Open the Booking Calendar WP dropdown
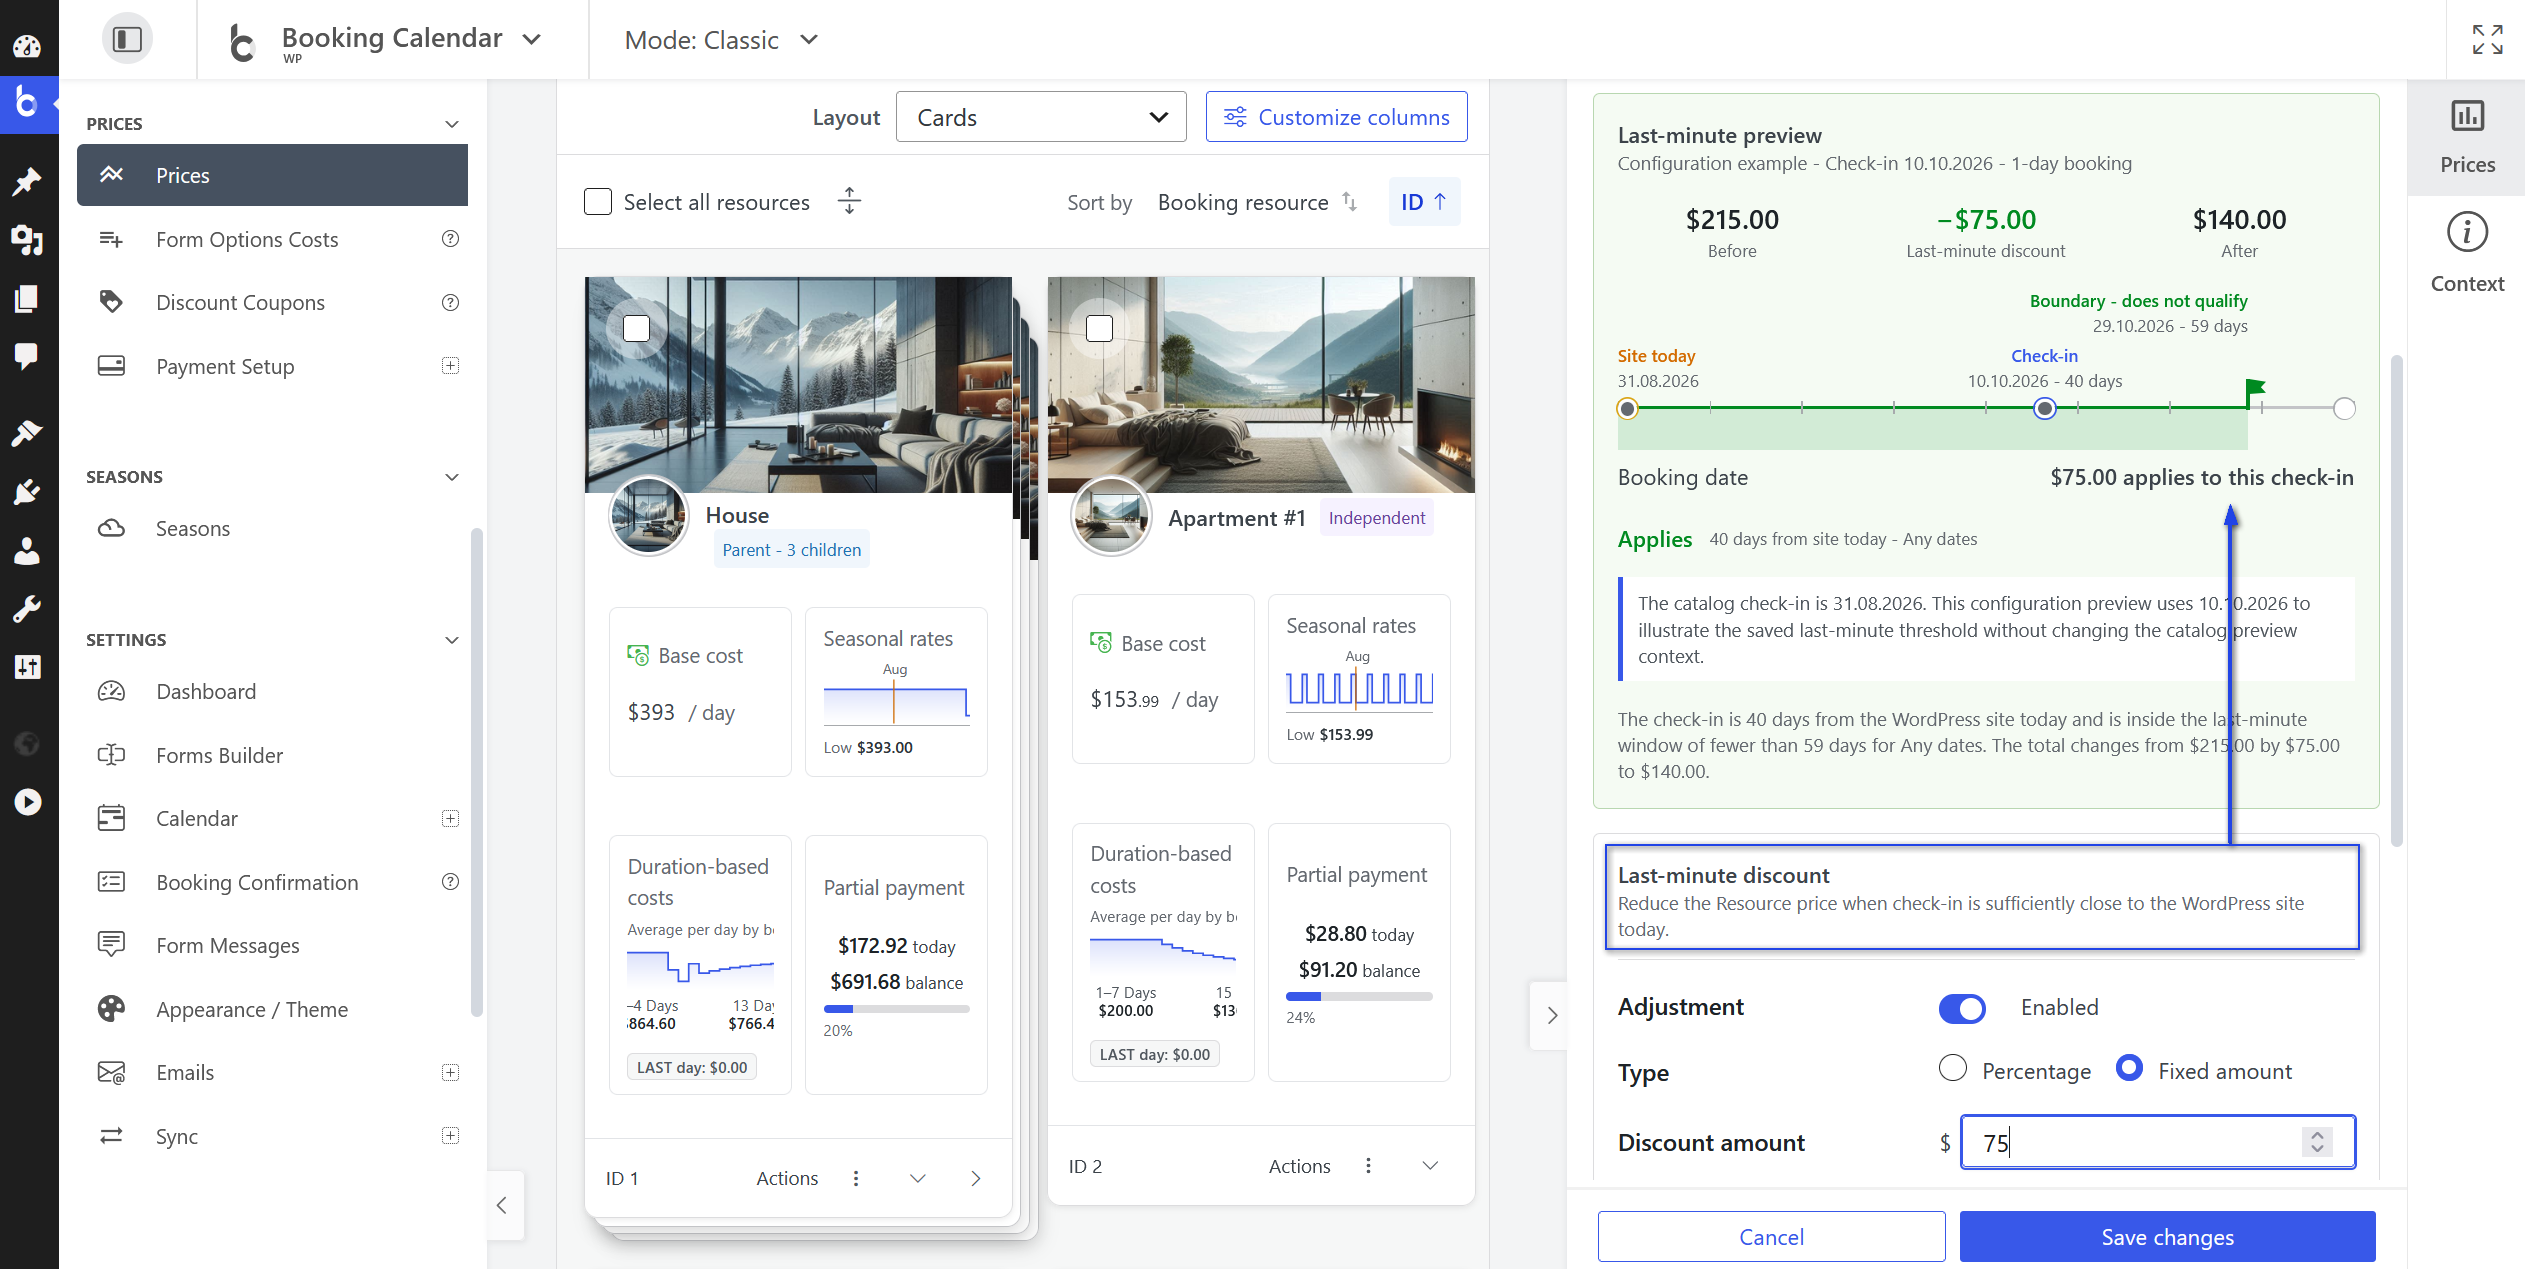The width and height of the screenshot is (2525, 1269). (x=393, y=40)
